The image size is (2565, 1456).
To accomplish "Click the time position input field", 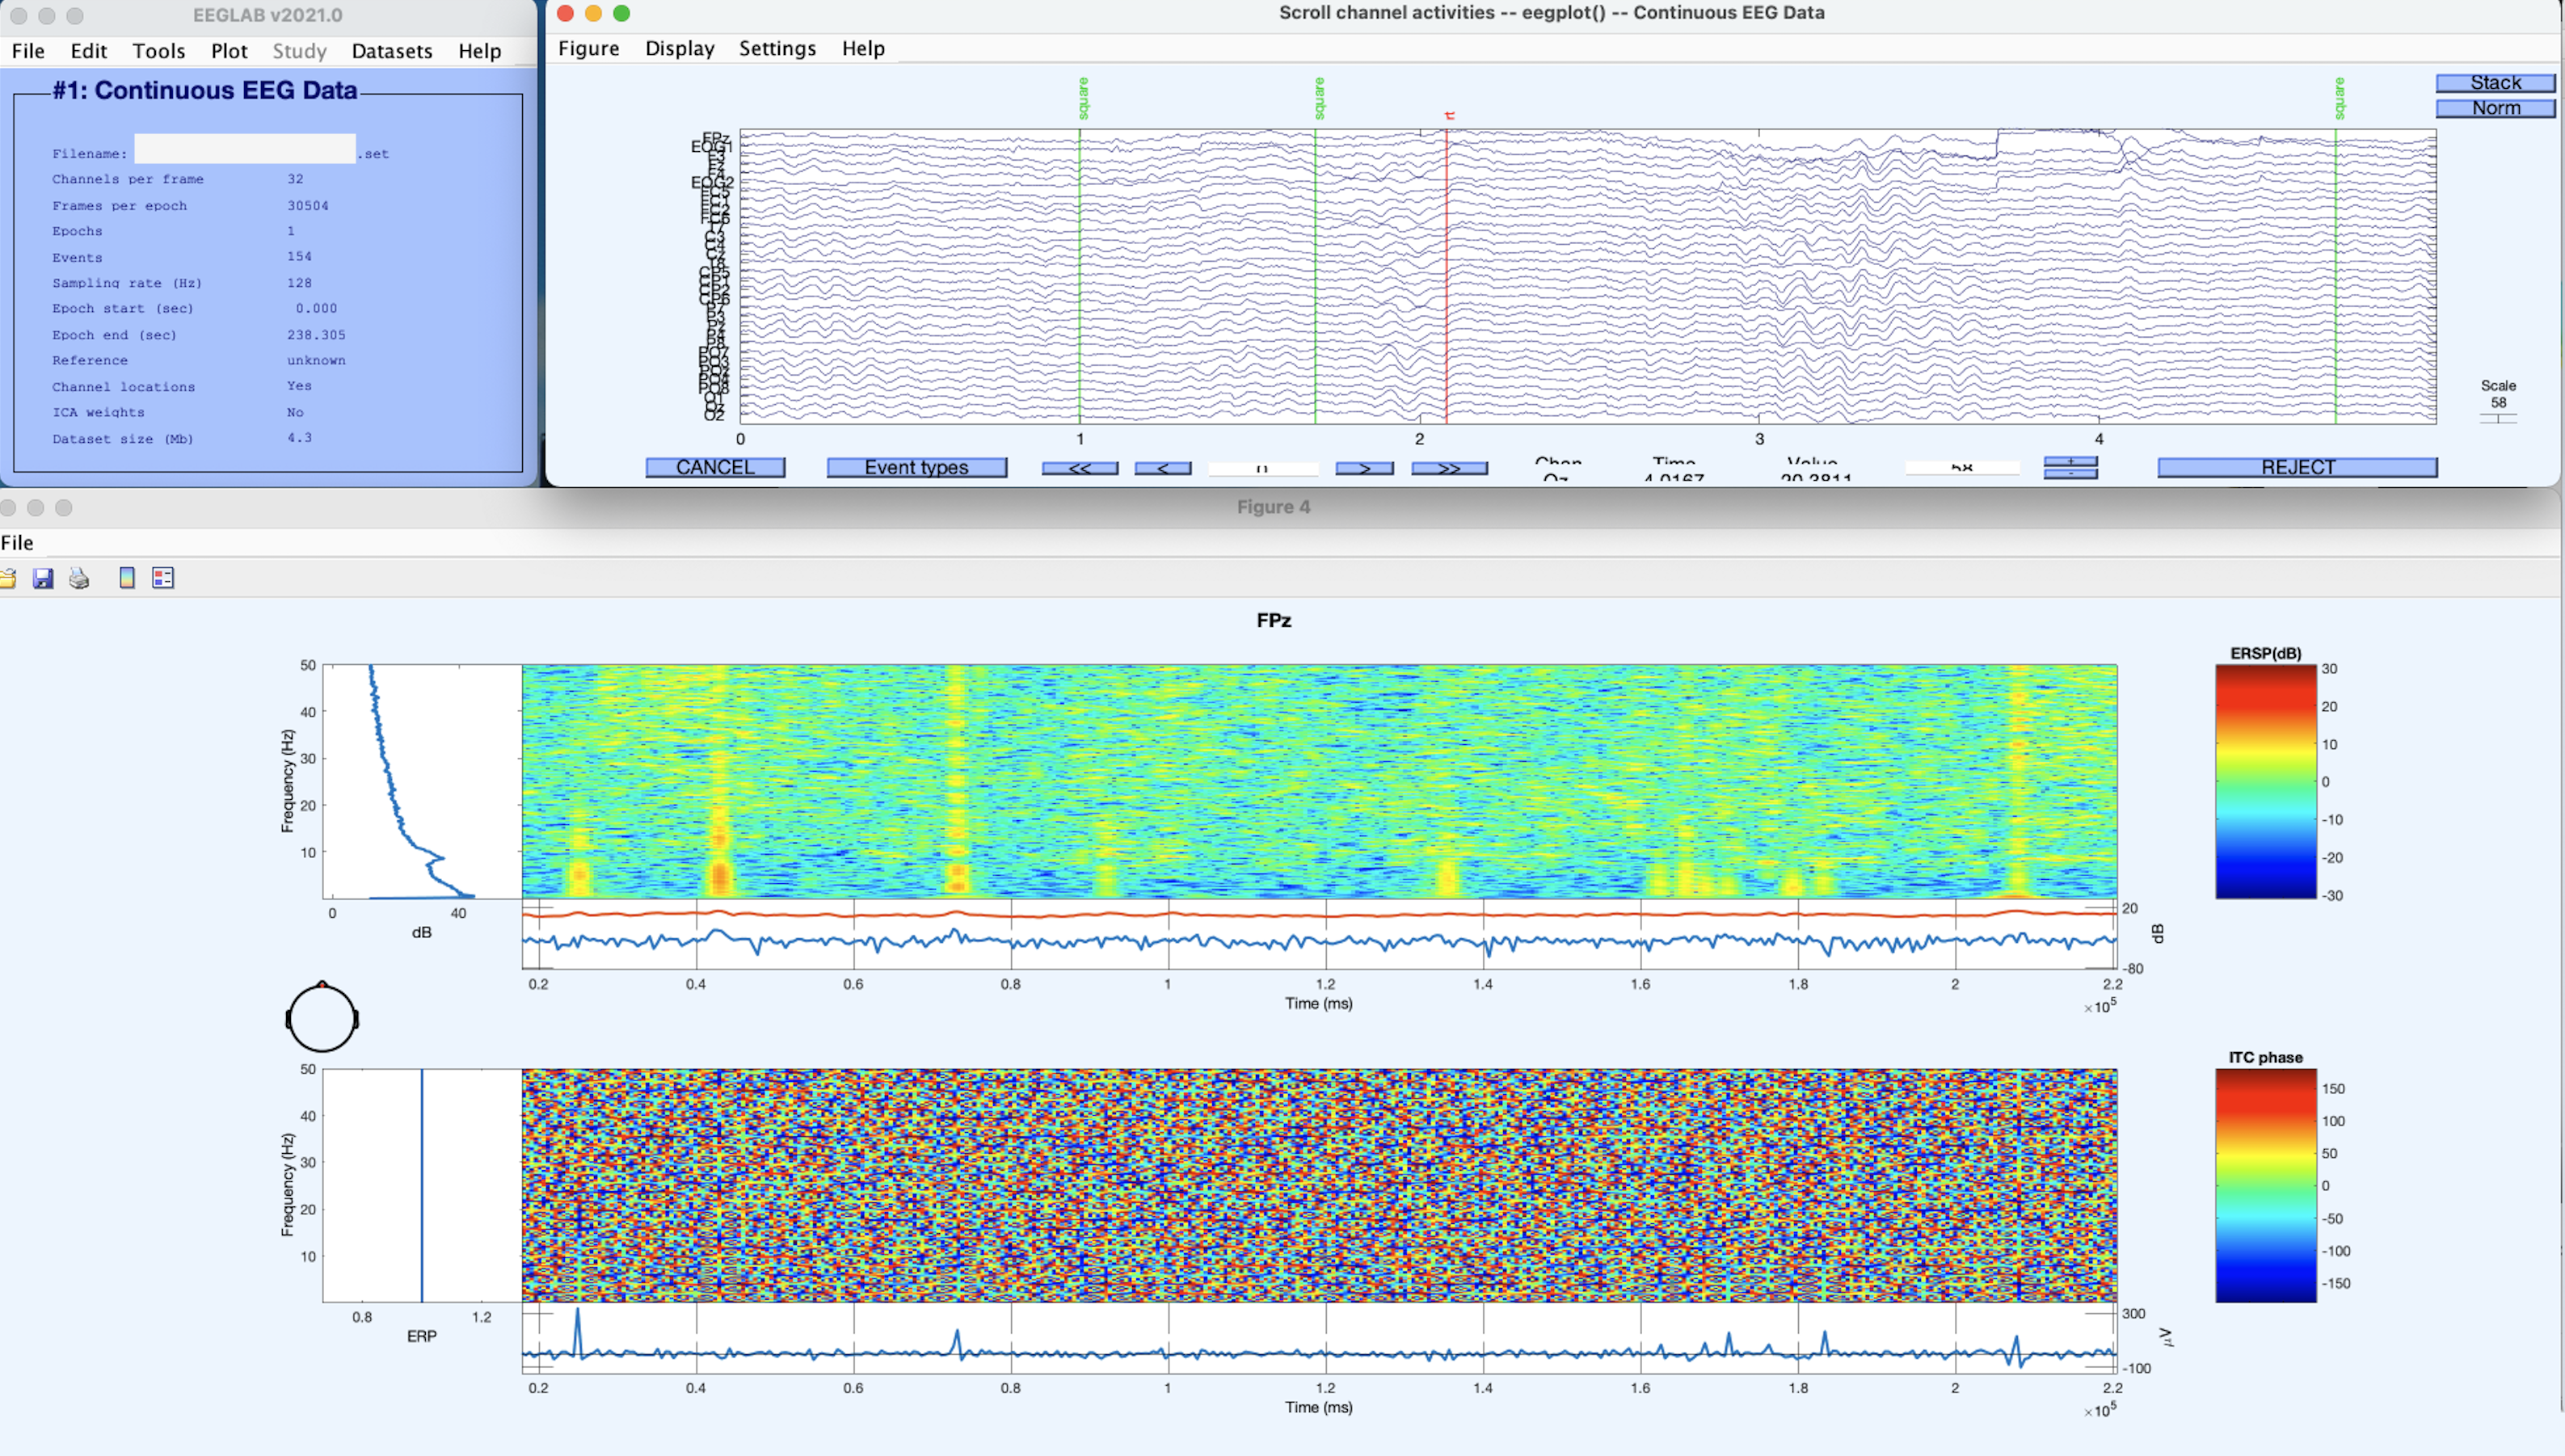I will click(x=1262, y=468).
